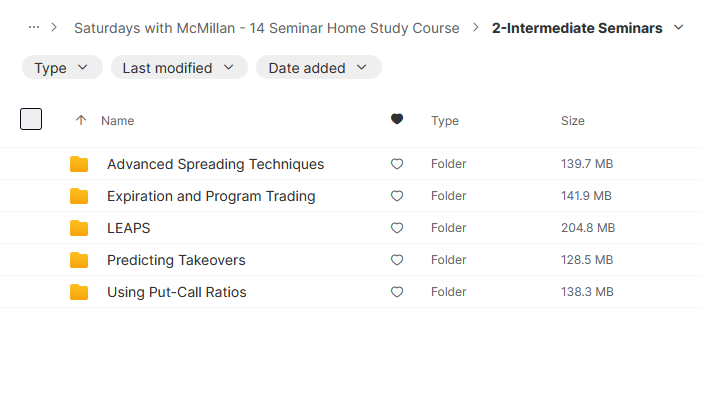
Task: Click the filled heart favorites column header
Action: [x=397, y=119]
